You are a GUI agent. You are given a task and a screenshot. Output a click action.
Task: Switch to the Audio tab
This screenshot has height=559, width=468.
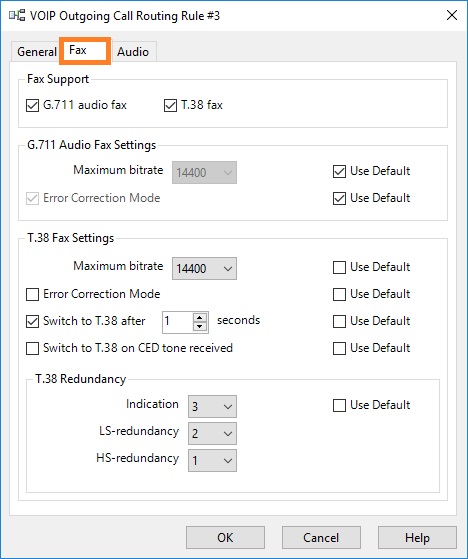(133, 52)
